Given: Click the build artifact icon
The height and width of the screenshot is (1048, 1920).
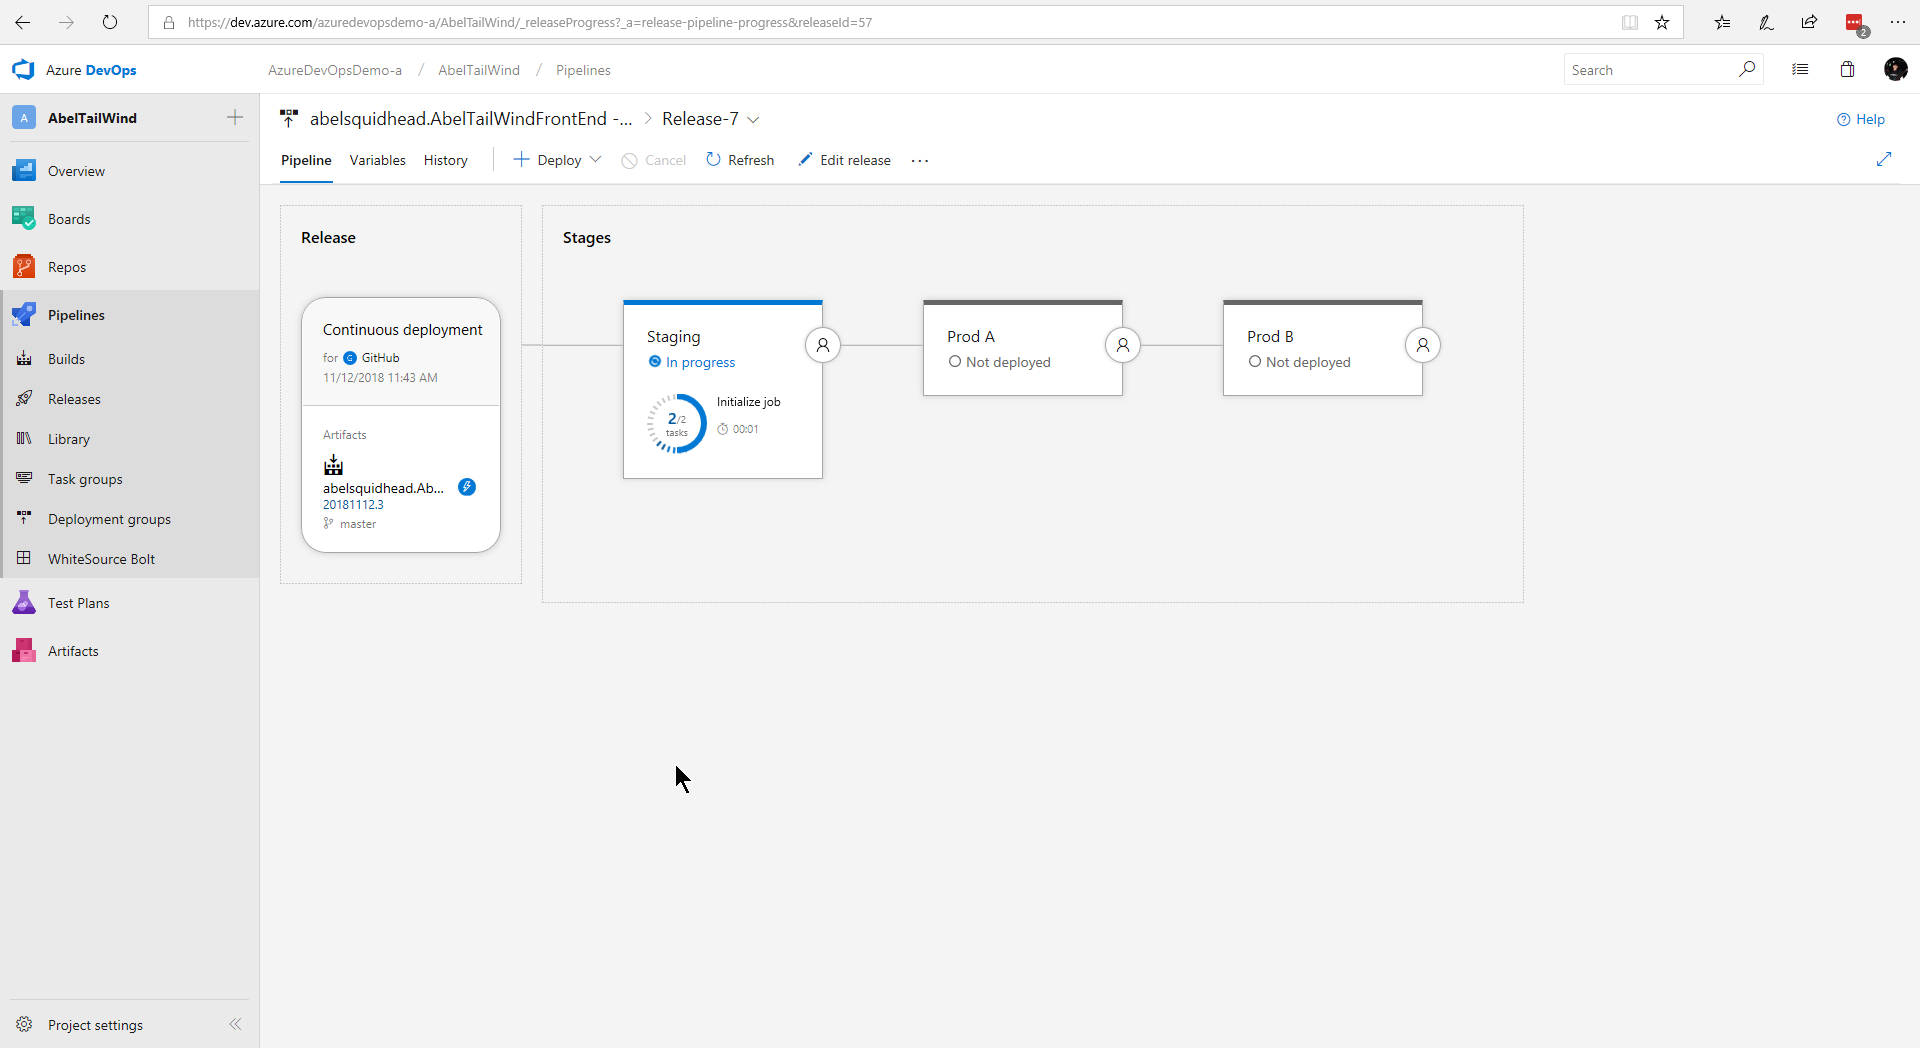Looking at the screenshot, I should pos(333,465).
